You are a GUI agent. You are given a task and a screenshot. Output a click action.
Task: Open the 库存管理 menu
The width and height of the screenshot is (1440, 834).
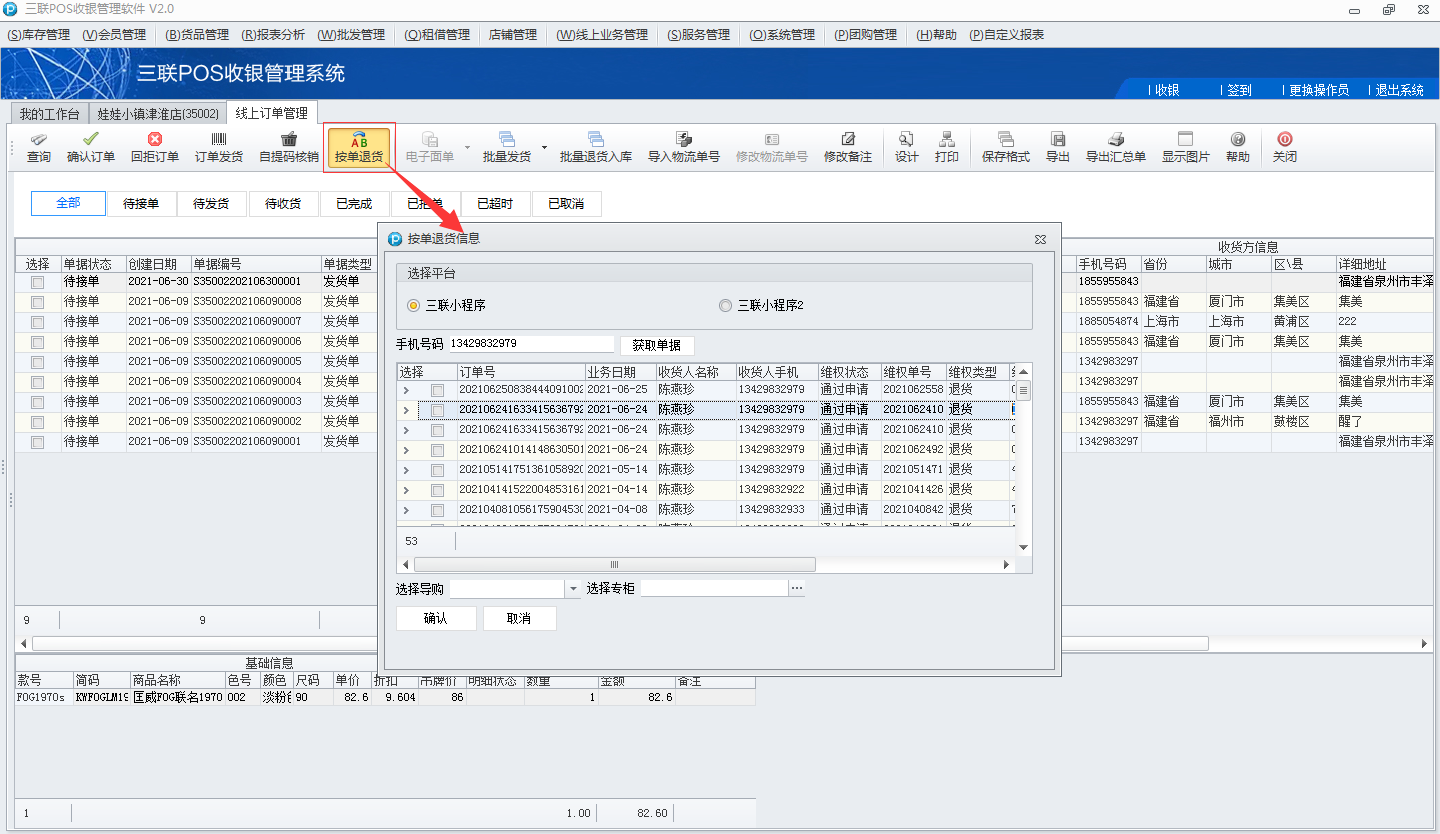coord(39,35)
